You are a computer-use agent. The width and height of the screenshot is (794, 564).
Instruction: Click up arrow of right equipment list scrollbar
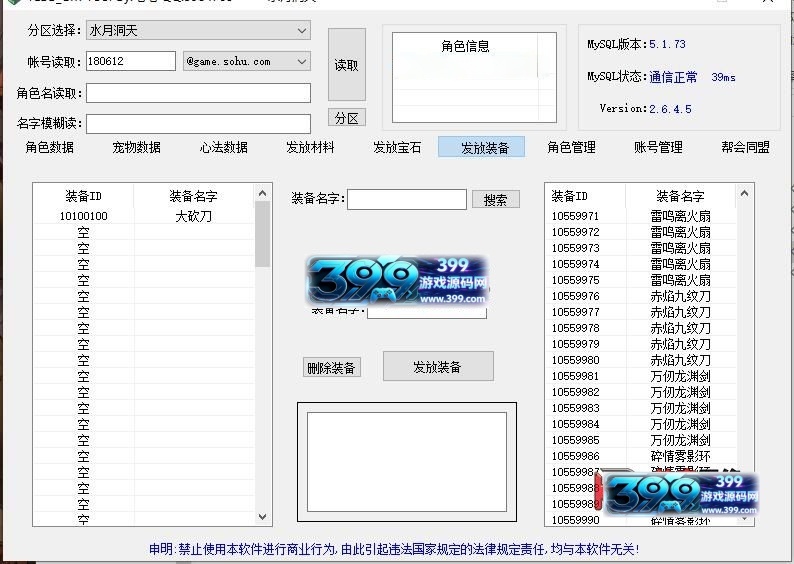point(744,193)
